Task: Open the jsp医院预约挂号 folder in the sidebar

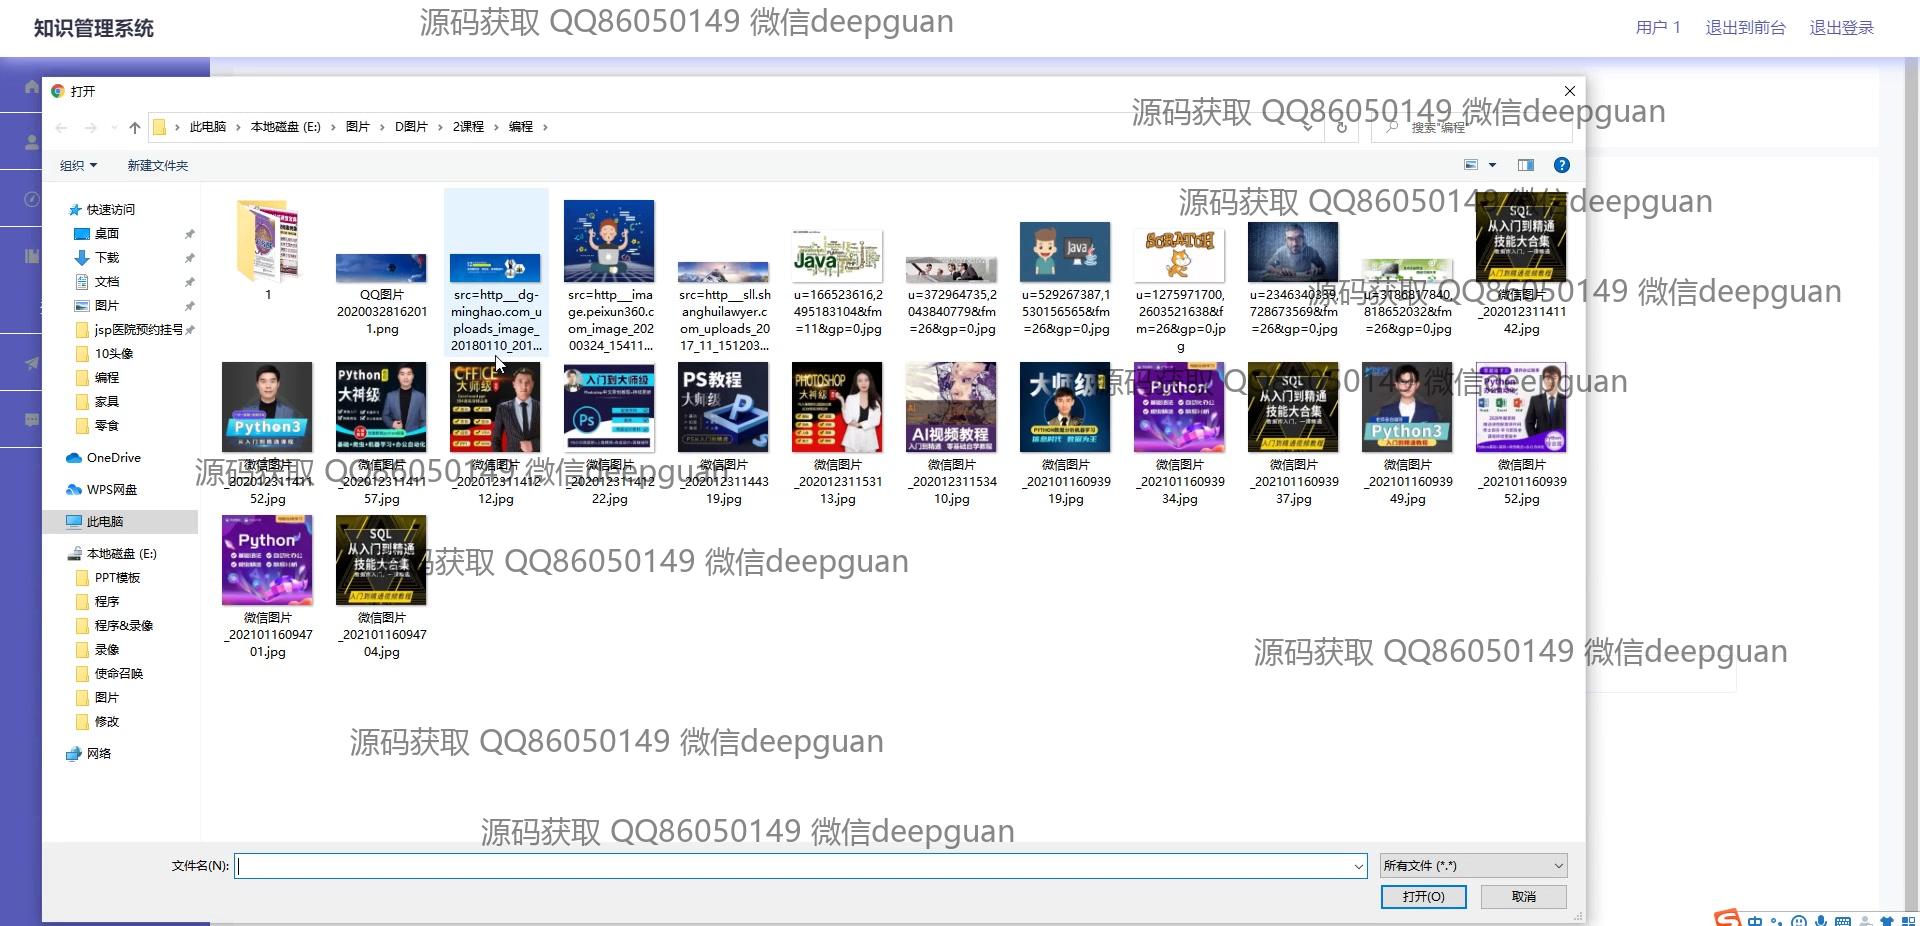Action: coord(138,329)
